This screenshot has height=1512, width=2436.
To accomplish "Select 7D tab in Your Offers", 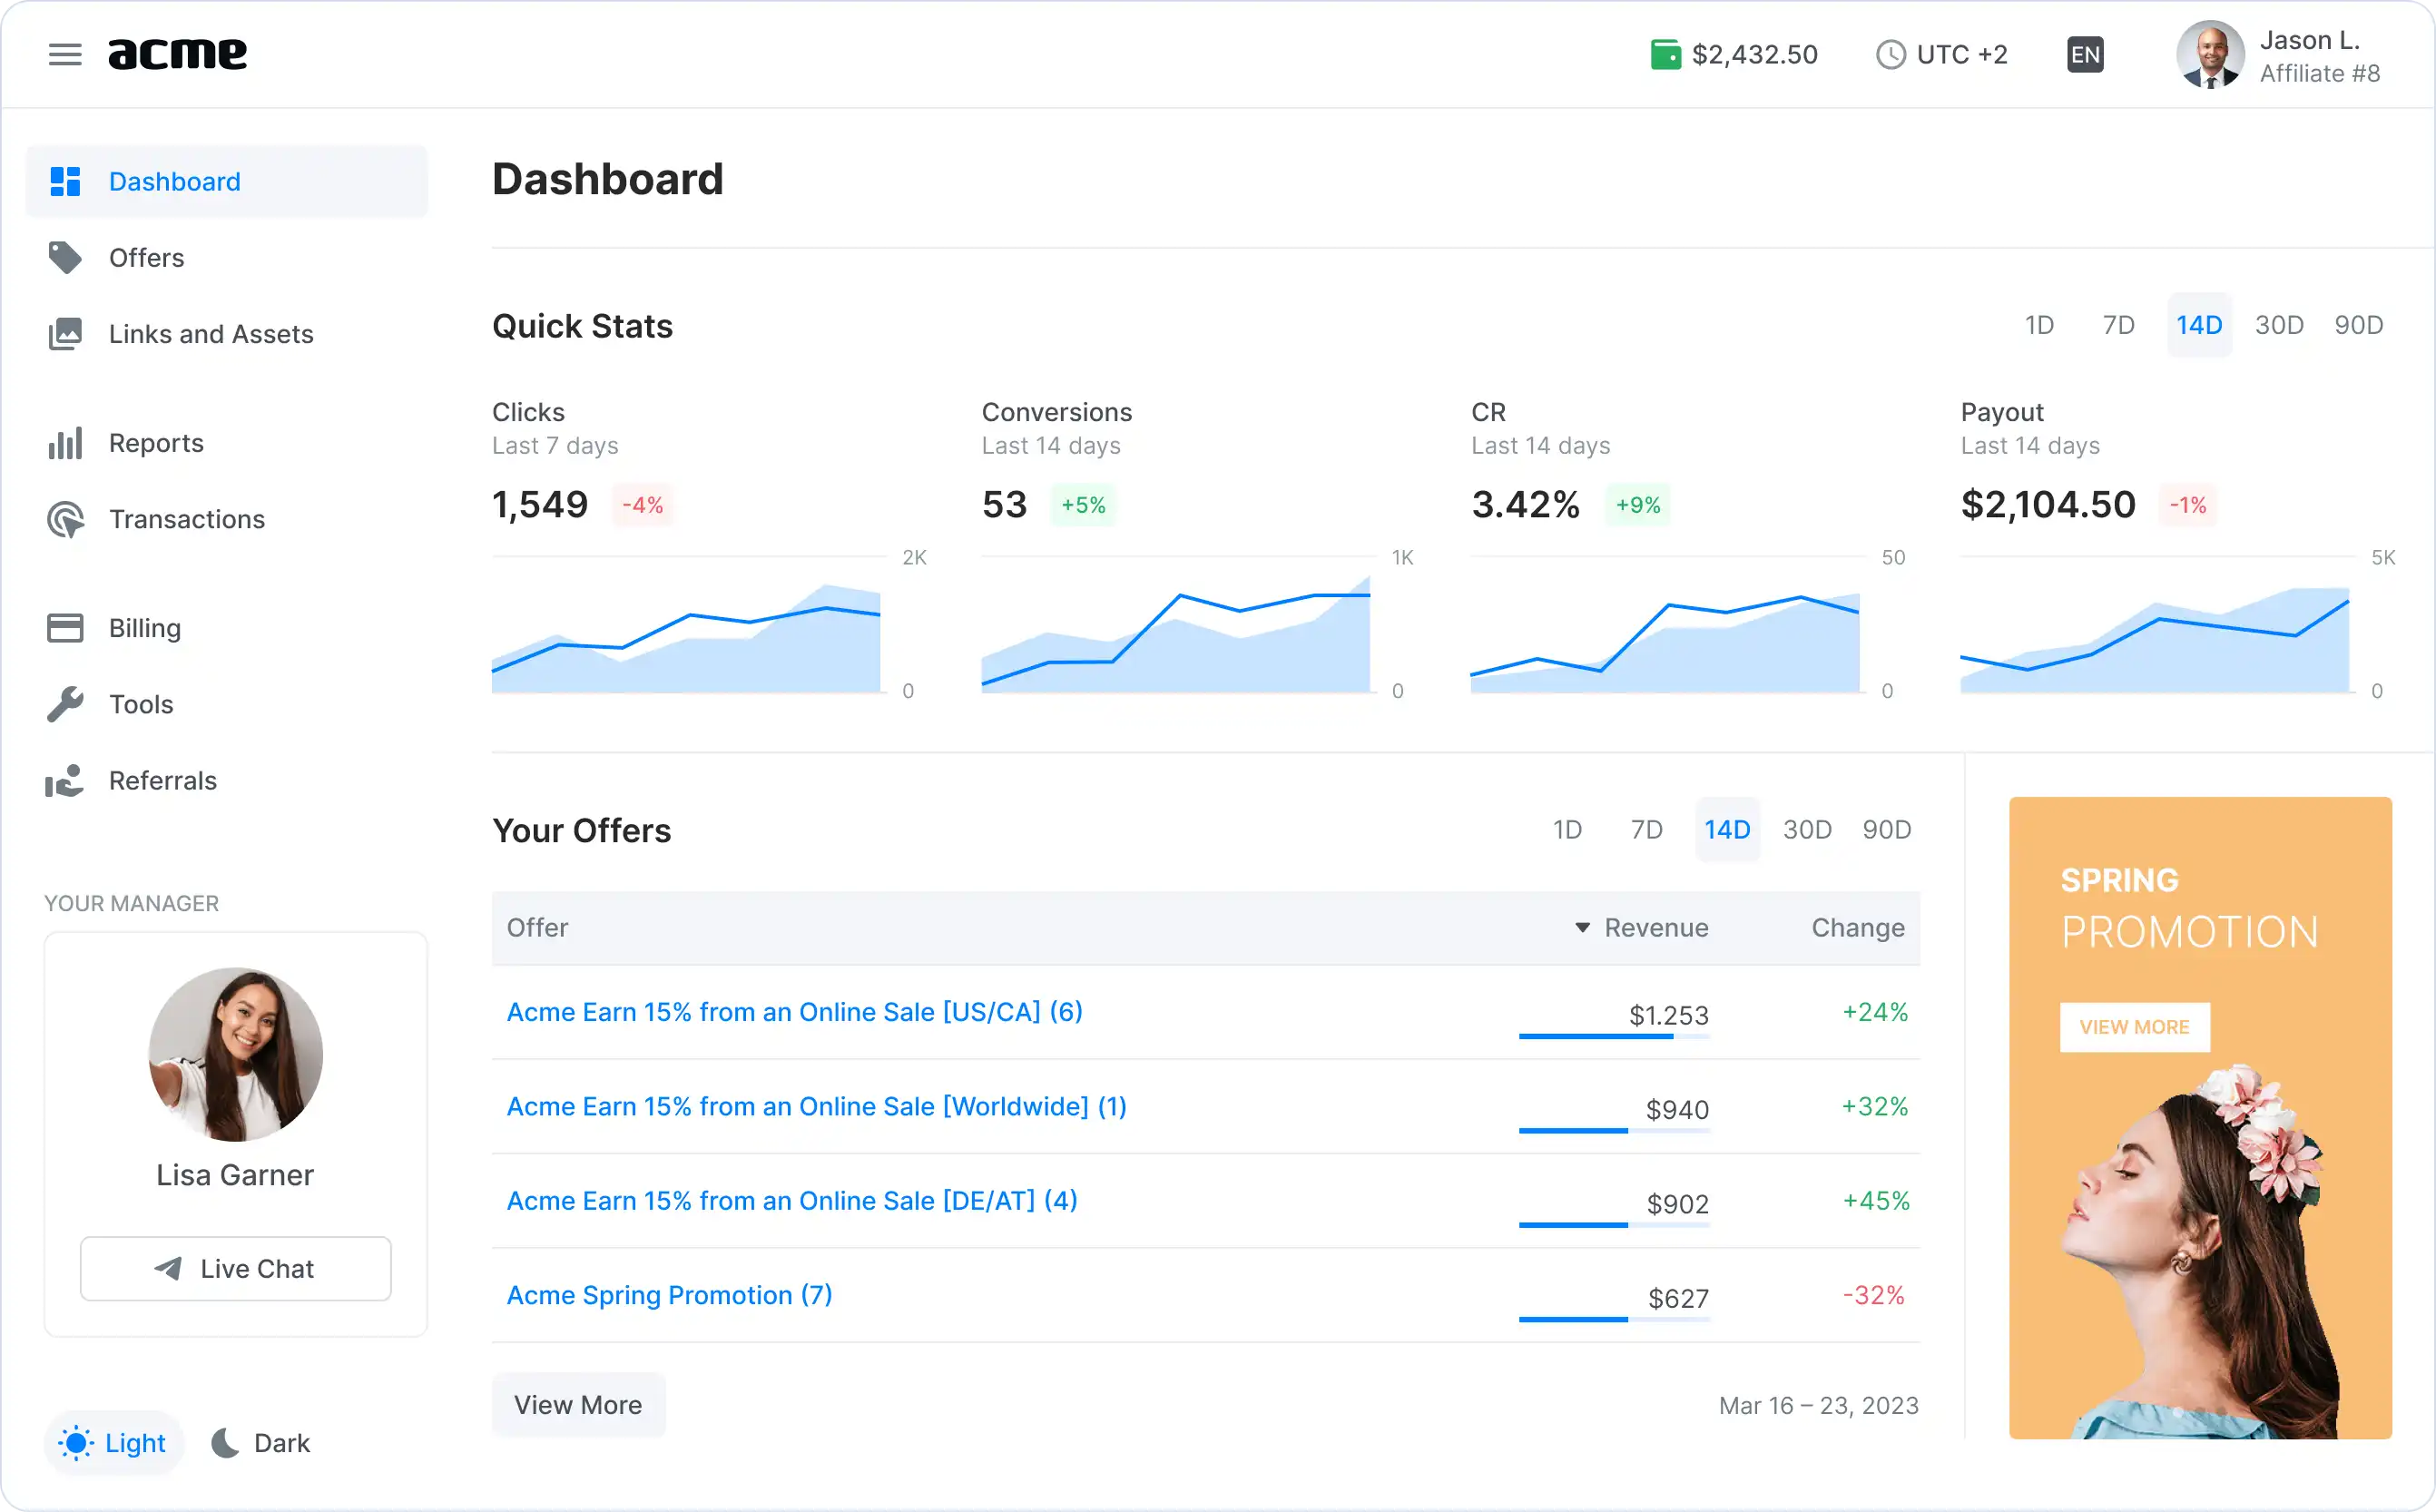I will click(1646, 830).
